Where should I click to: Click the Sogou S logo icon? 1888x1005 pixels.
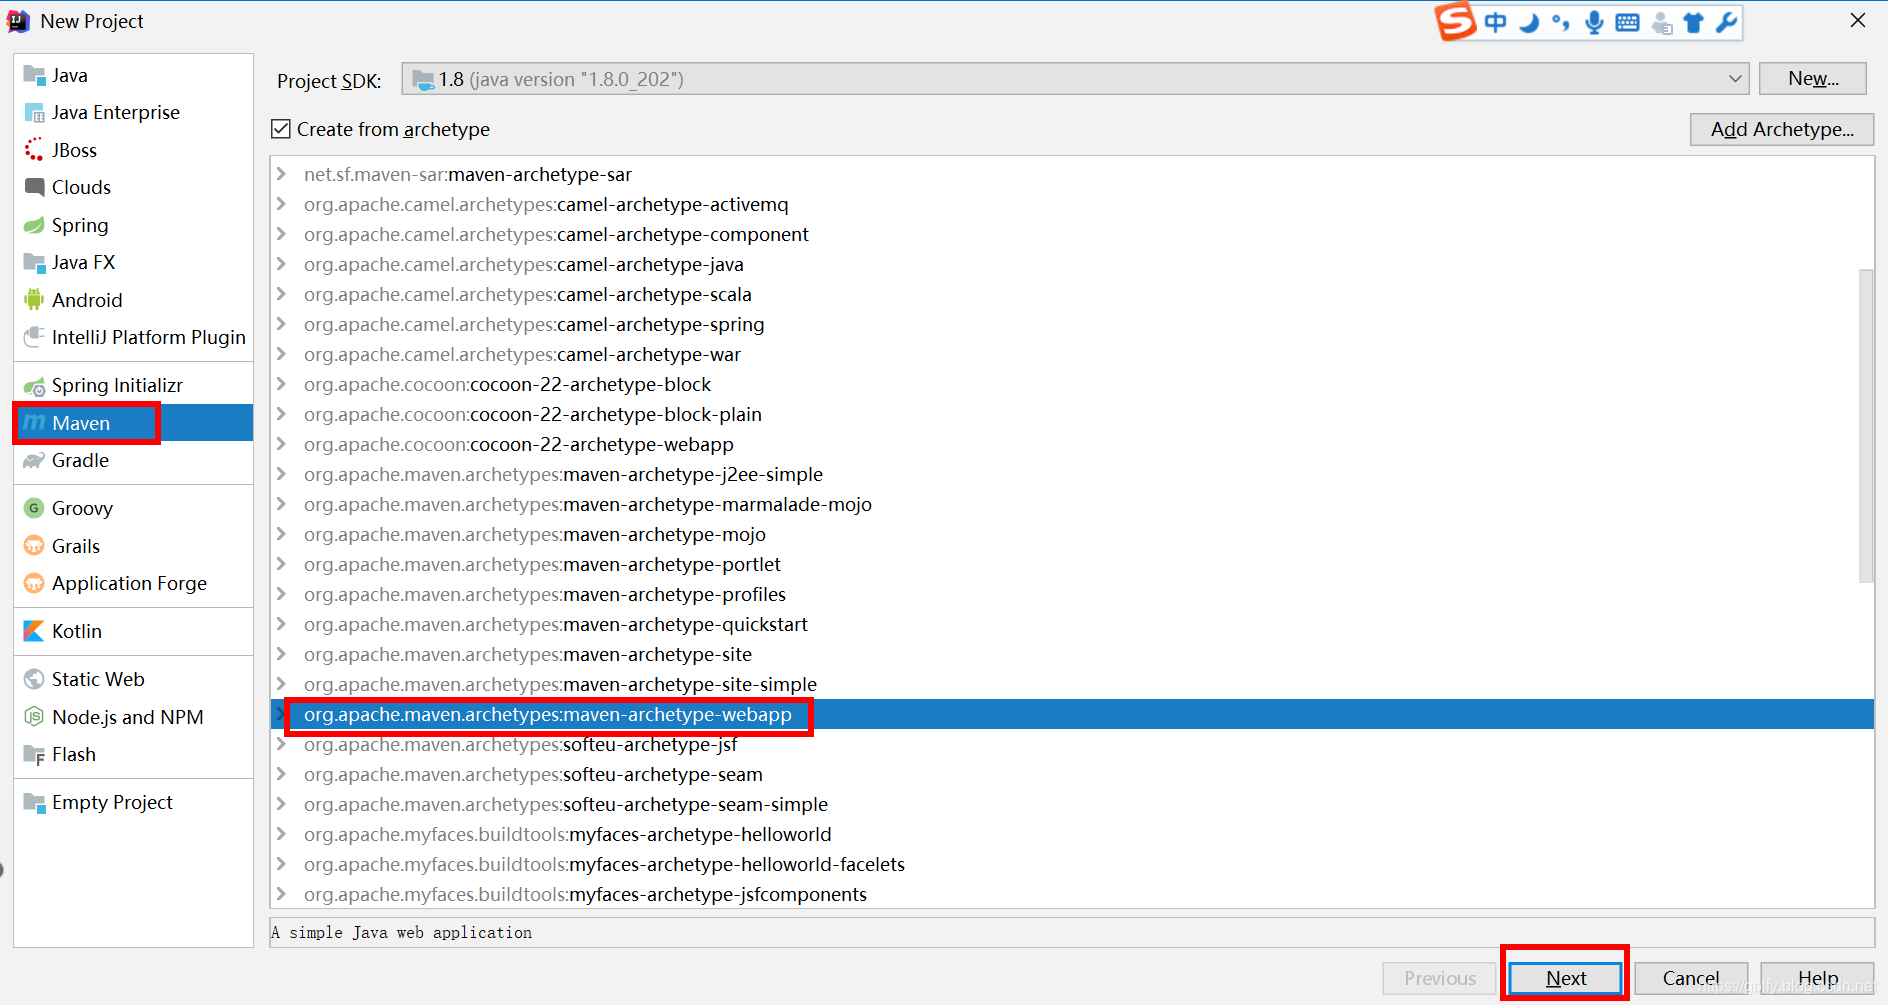(1456, 21)
